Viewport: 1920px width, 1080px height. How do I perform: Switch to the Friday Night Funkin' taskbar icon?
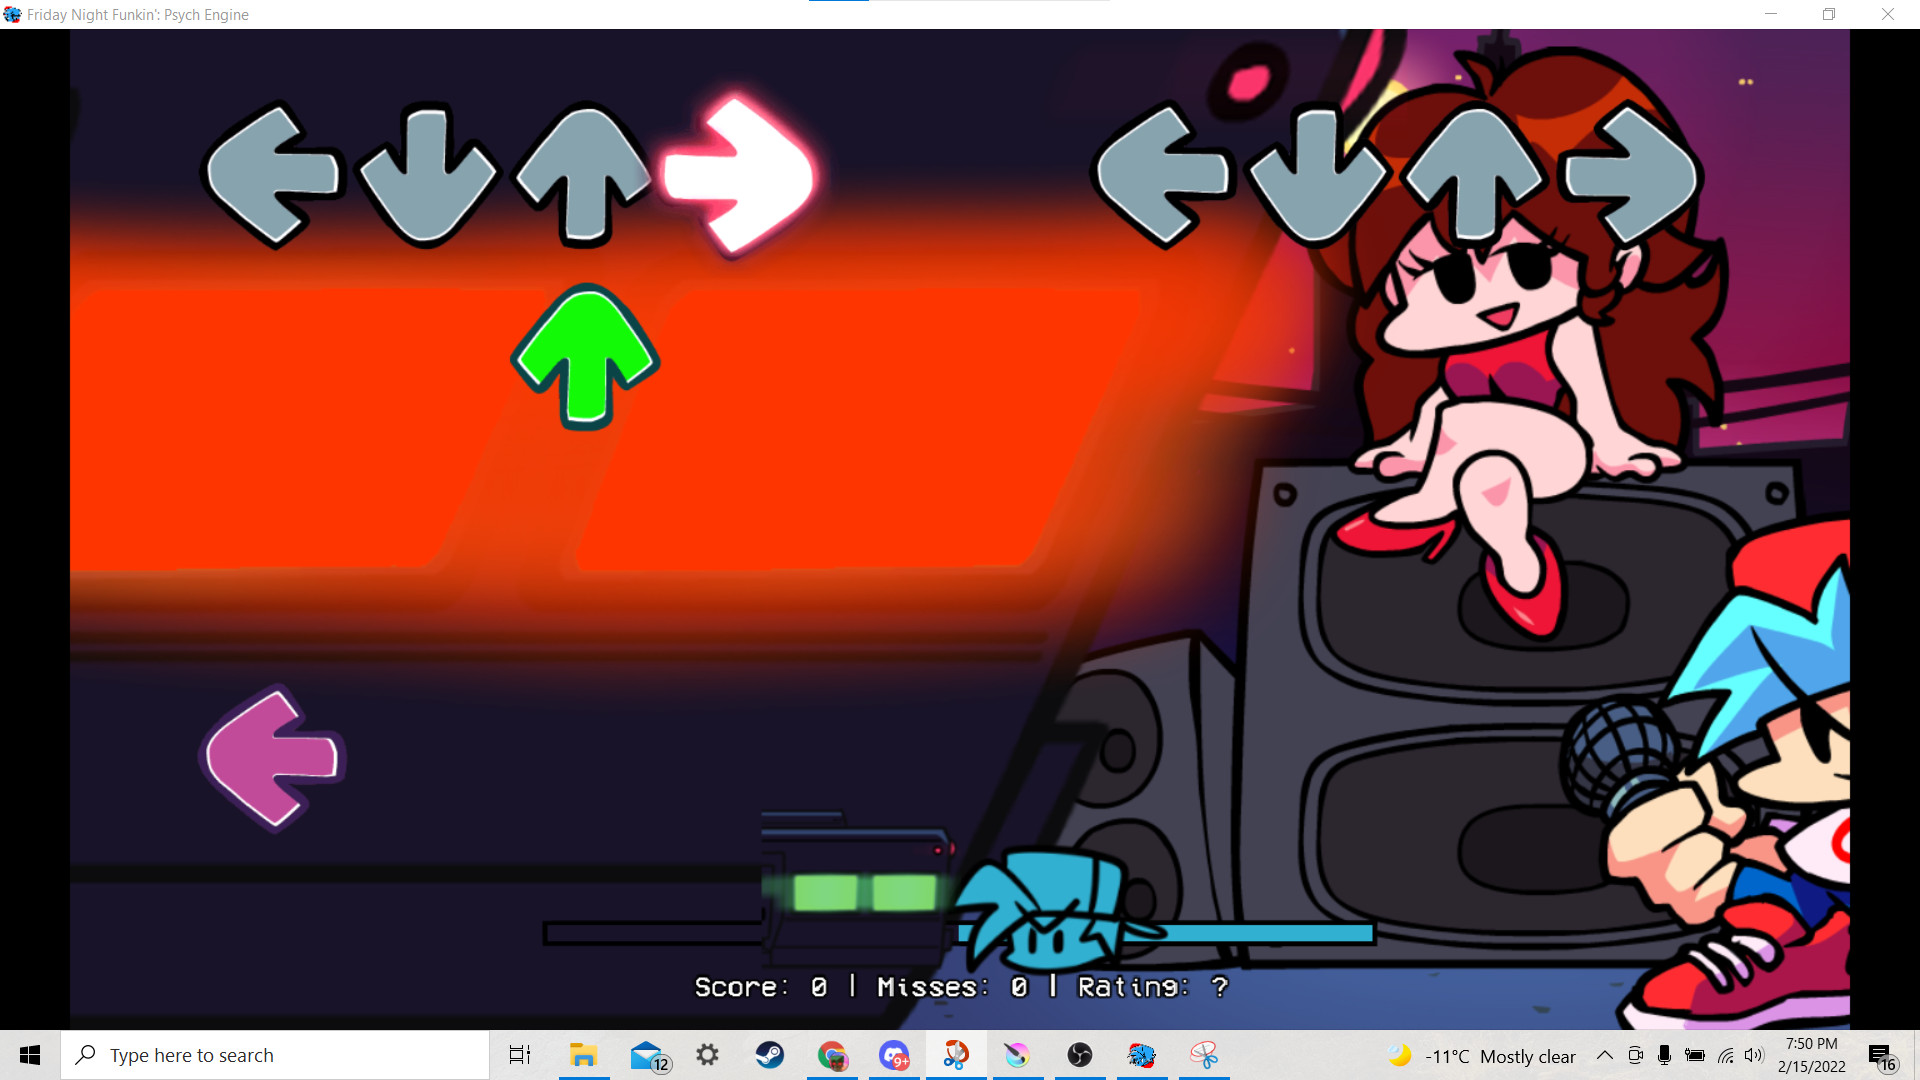coord(1141,1055)
